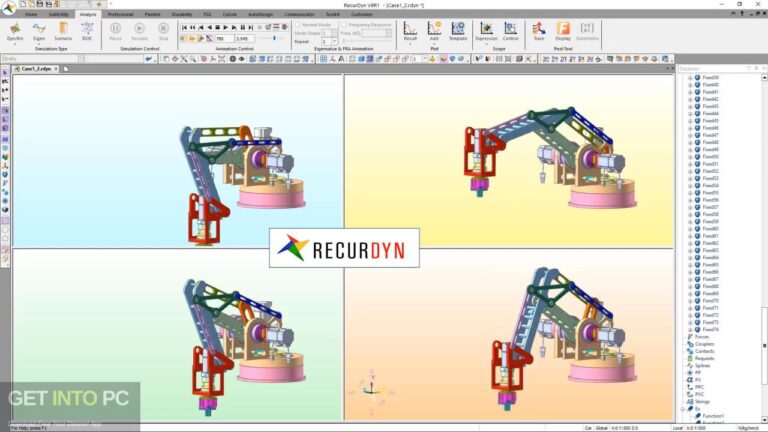This screenshot has height=432, width=768.
Task: Click the Pause simulation button
Action: [x=115, y=31]
